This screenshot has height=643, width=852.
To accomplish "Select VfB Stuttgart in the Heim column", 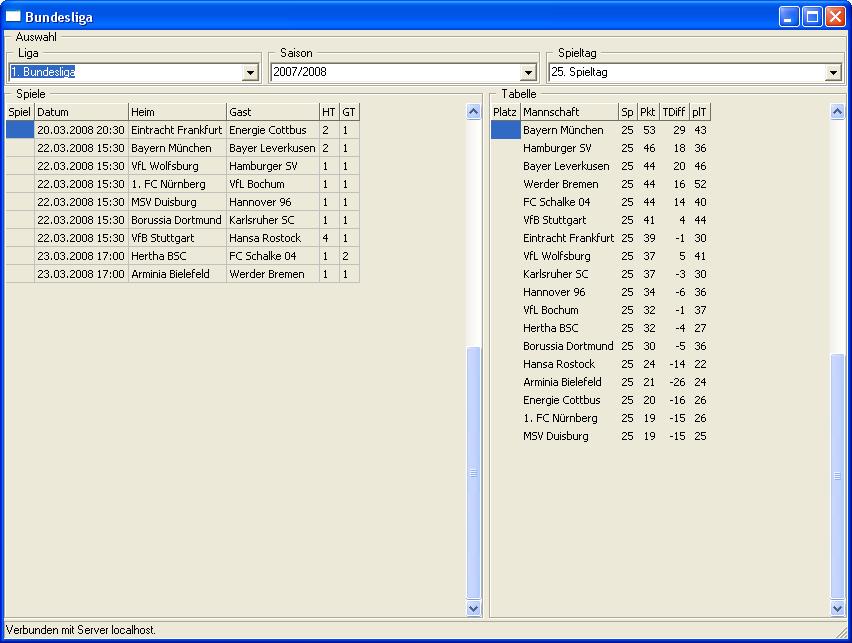I will 177,238.
